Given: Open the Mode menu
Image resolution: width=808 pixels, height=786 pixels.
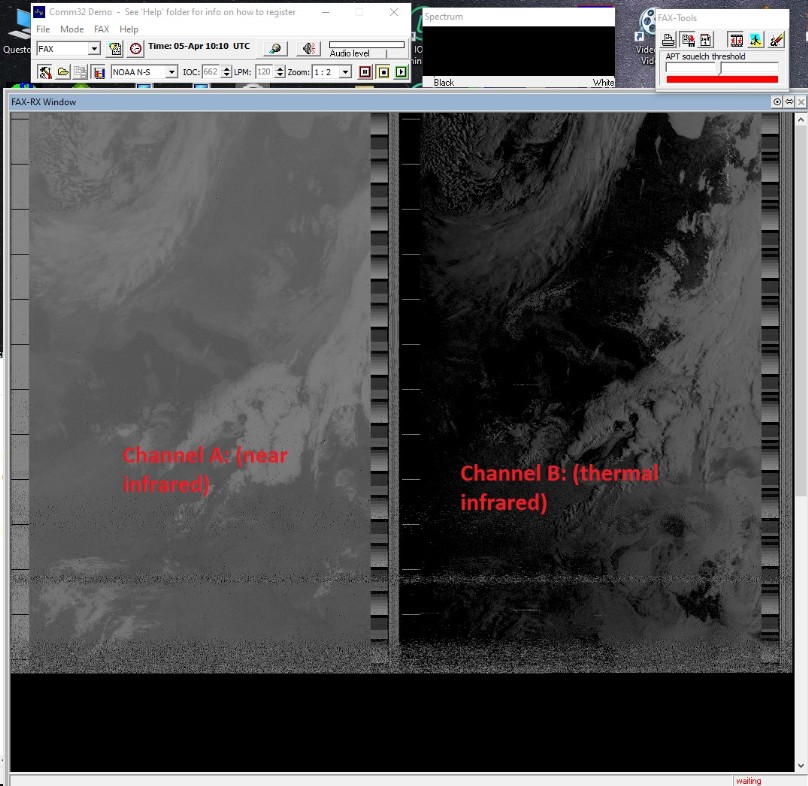Looking at the screenshot, I should [x=72, y=29].
